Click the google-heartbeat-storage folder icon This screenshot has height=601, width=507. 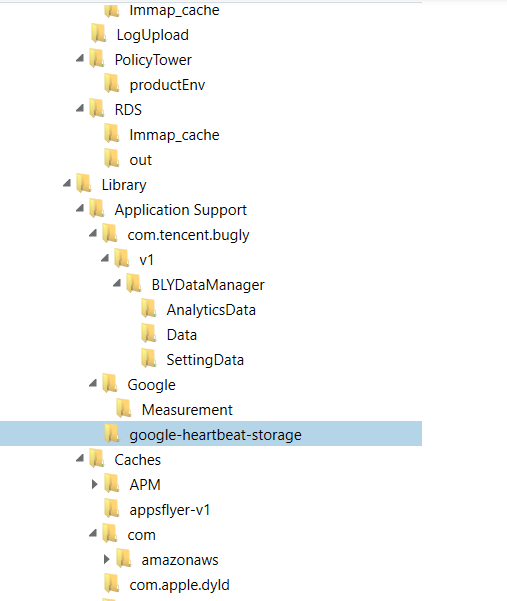click(x=112, y=434)
